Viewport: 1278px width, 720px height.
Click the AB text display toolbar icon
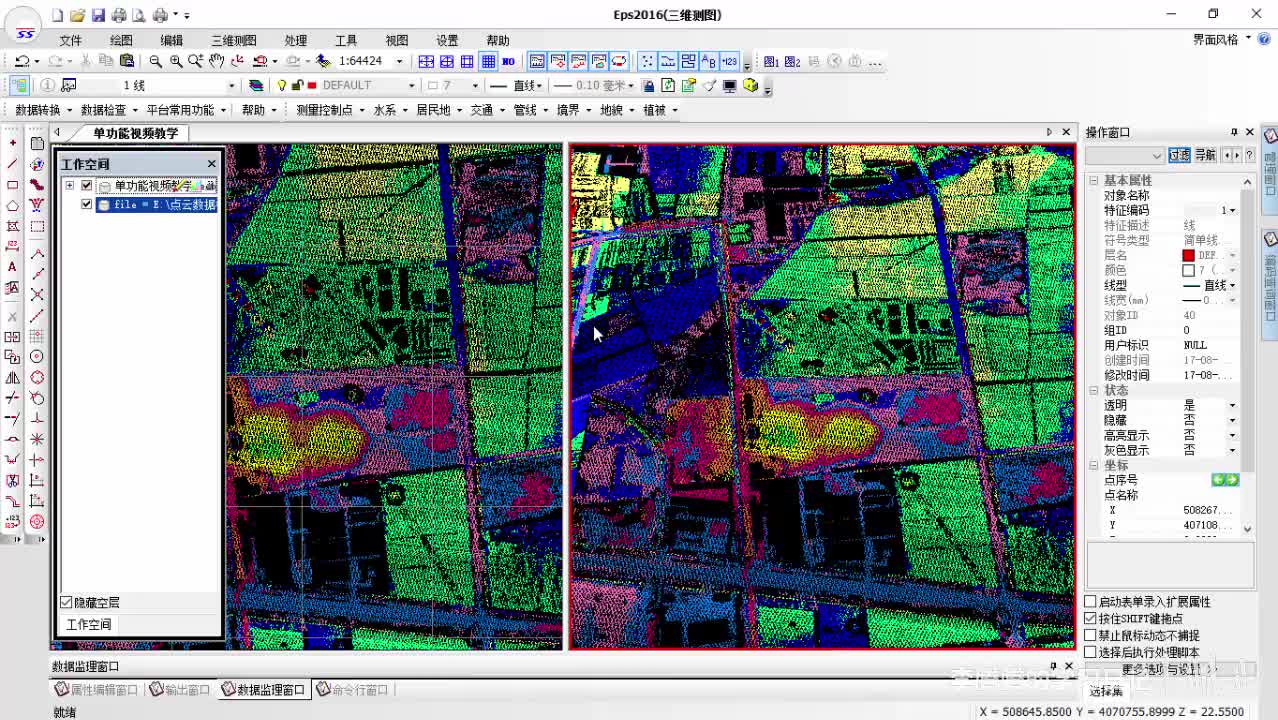[709, 61]
